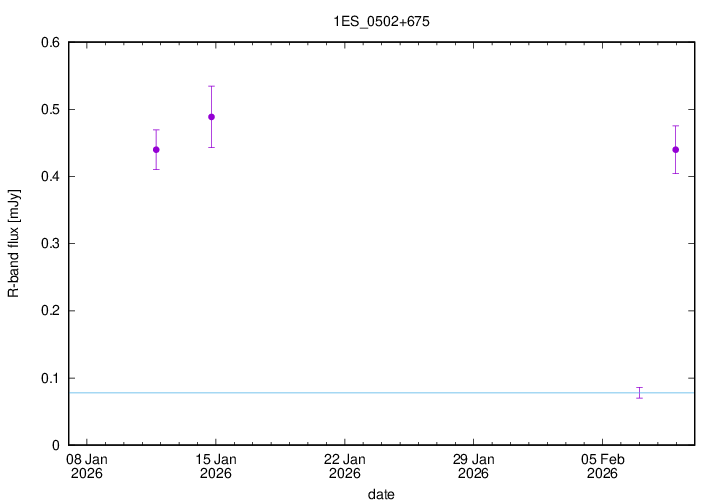Click the 0.4 y-axis tick label
Viewport: 720px width, 504px height.
coord(50,177)
